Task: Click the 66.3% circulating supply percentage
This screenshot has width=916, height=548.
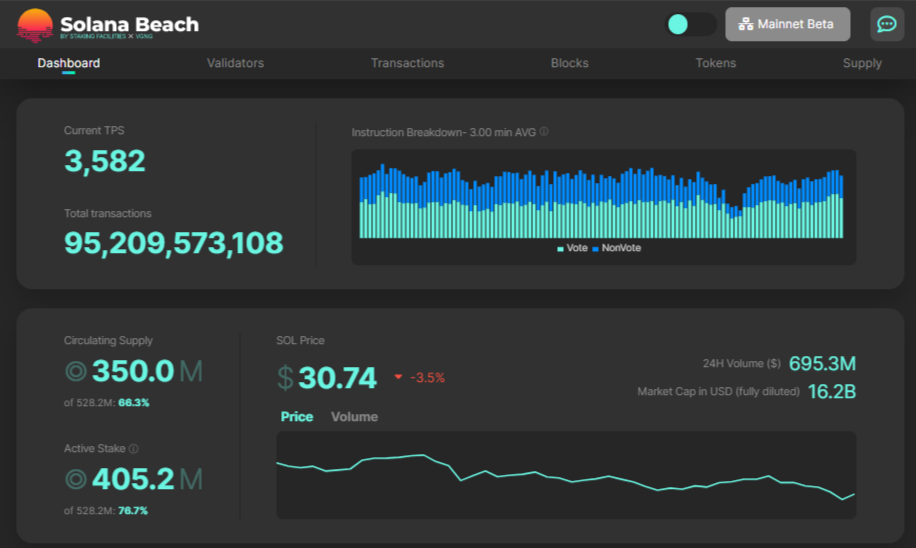Action: tap(134, 403)
